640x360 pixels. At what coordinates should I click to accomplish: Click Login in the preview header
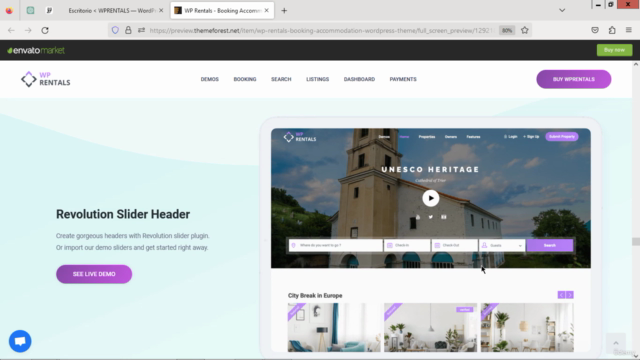click(511, 137)
